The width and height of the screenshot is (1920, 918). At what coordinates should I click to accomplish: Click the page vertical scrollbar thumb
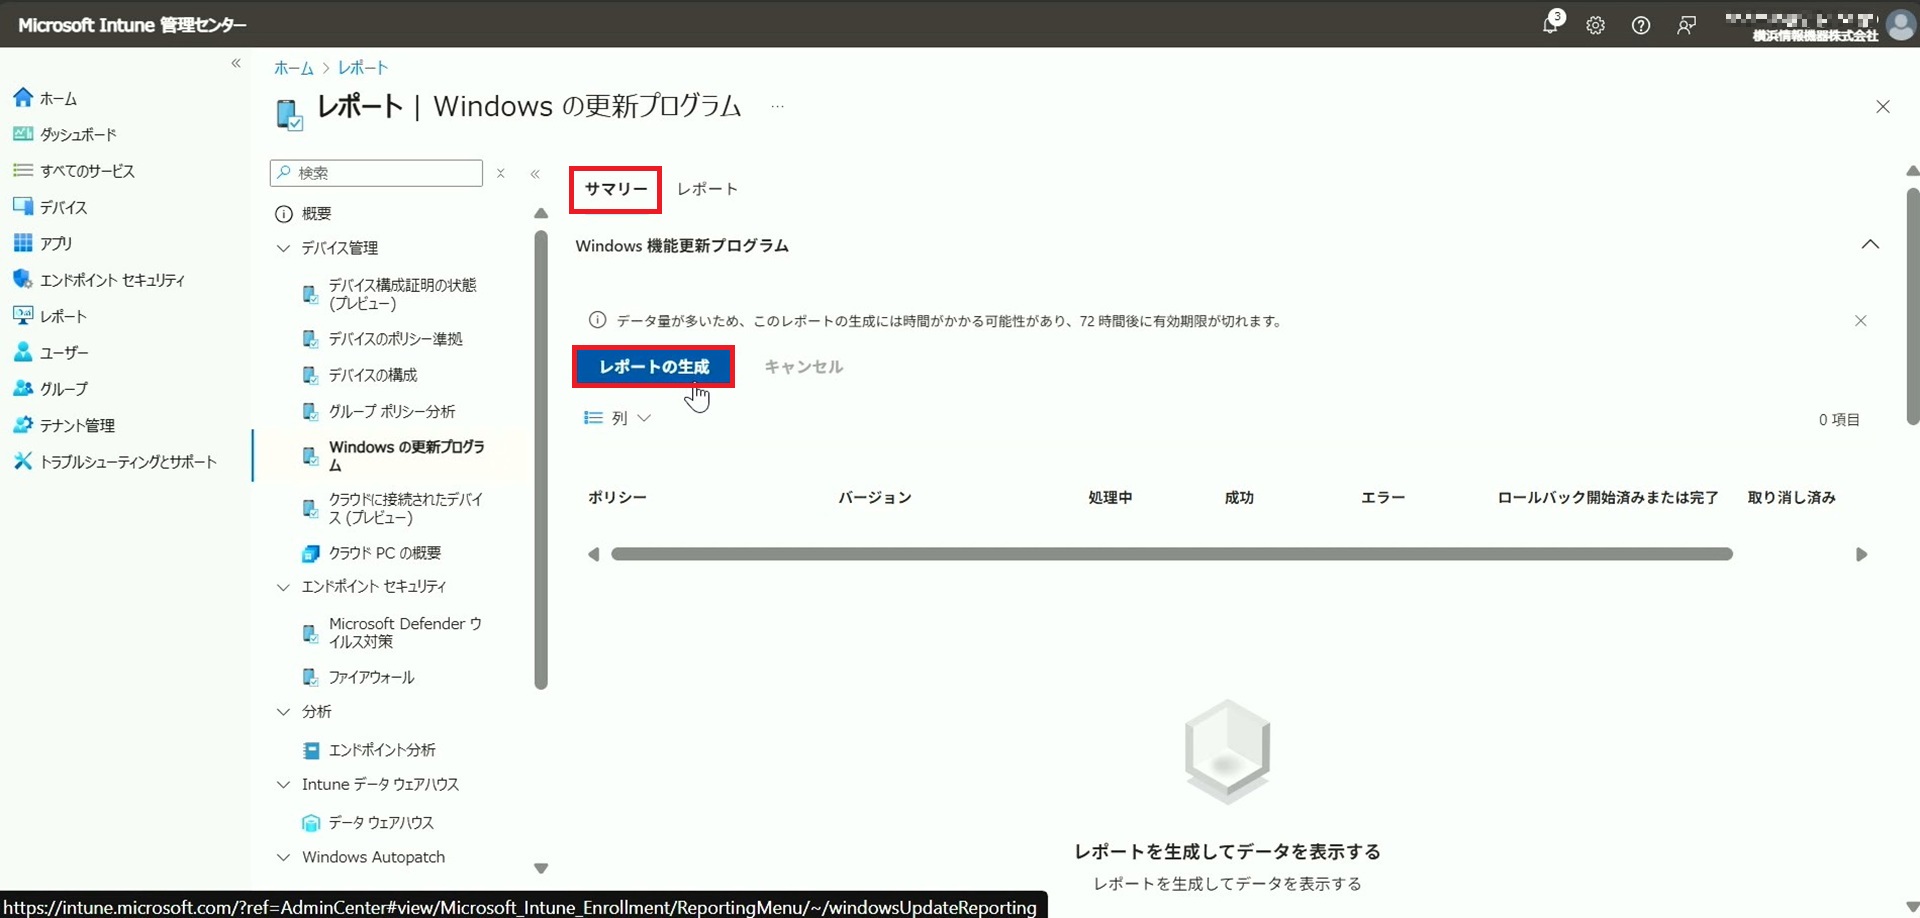pyautogui.click(x=1912, y=306)
